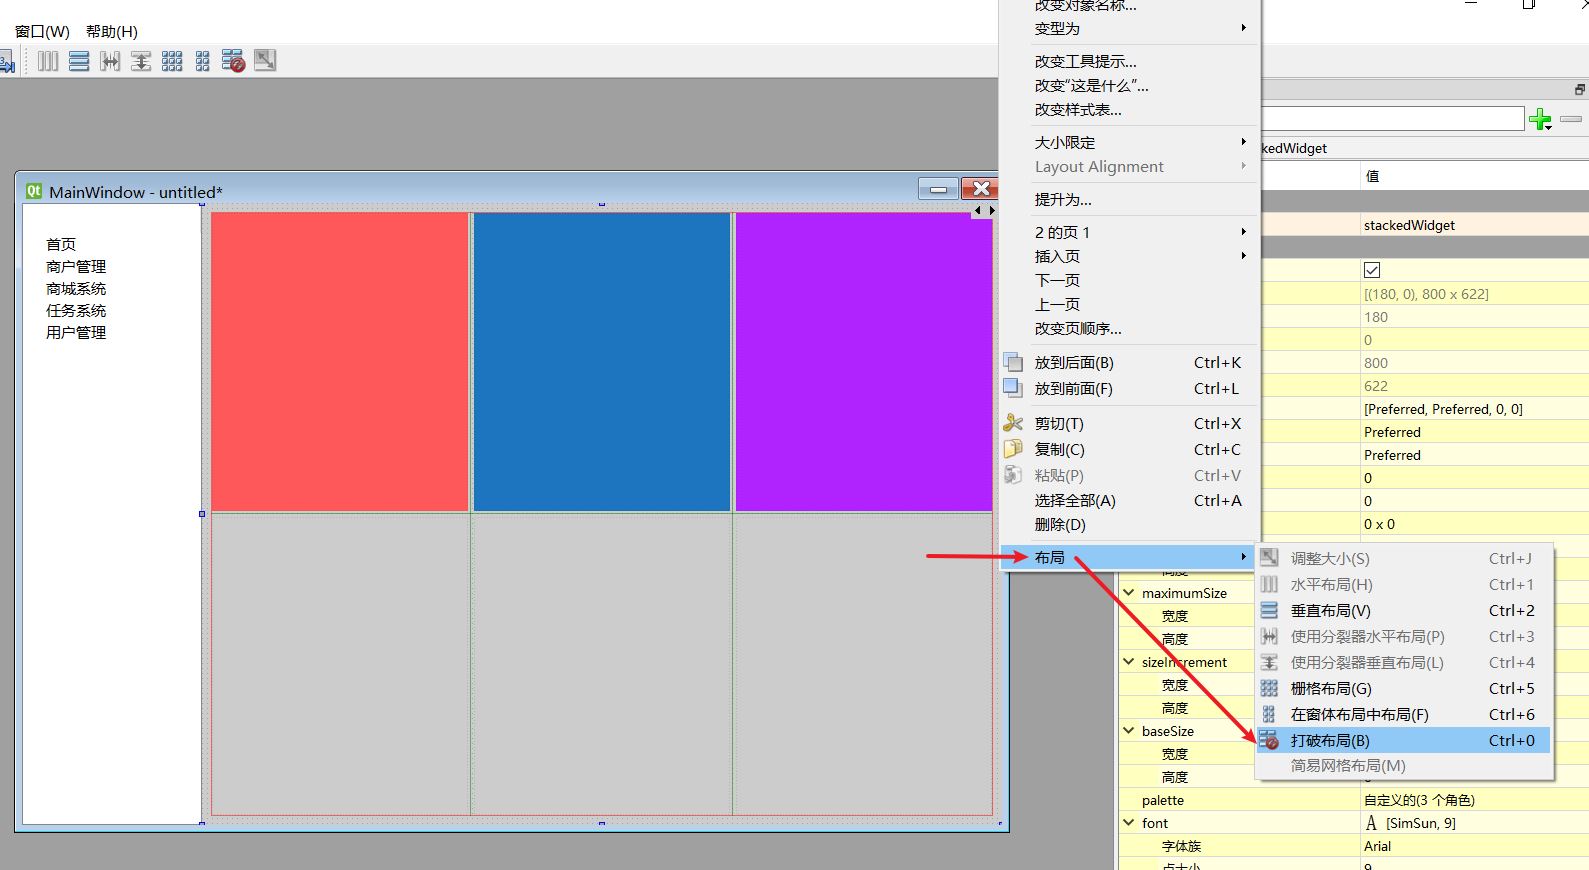Viewport: 1589px width, 870px height.
Task: Choose 改变样式表... in context menu
Action: pyautogui.click(x=1128, y=110)
